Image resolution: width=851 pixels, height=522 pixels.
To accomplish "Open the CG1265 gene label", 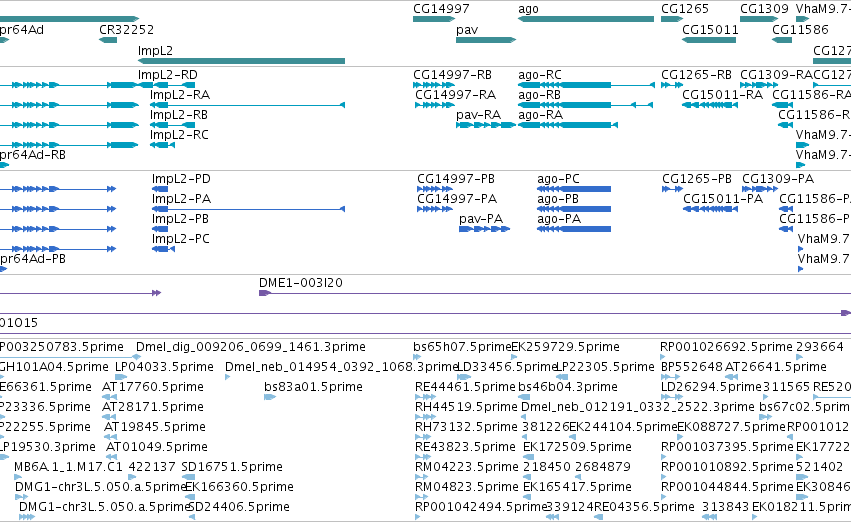I will (x=685, y=9).
